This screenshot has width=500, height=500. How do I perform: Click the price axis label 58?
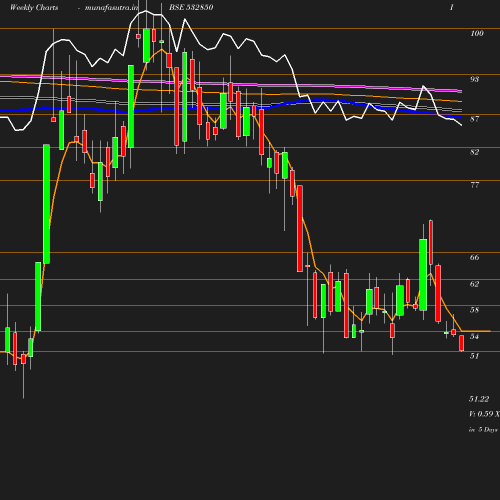474,310
